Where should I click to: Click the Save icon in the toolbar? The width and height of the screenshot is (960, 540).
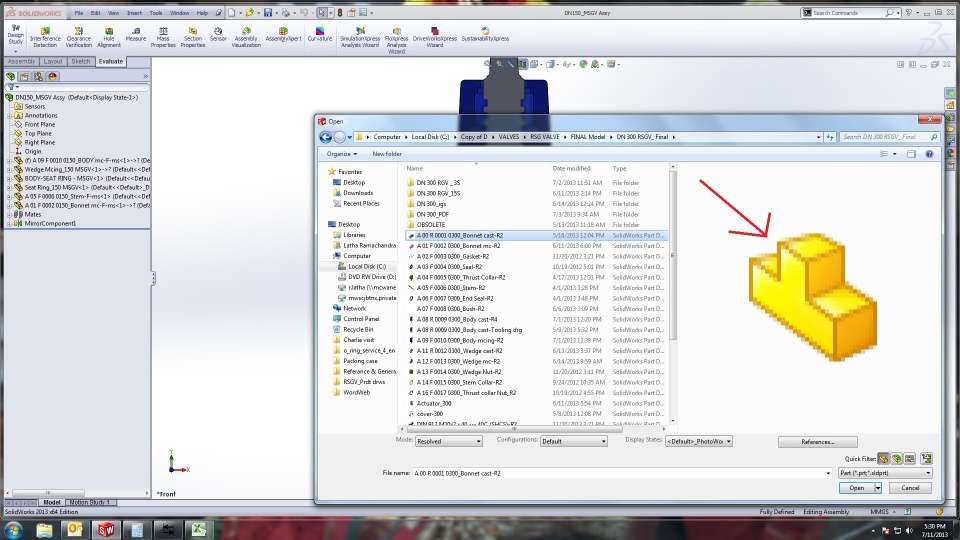click(x=268, y=12)
